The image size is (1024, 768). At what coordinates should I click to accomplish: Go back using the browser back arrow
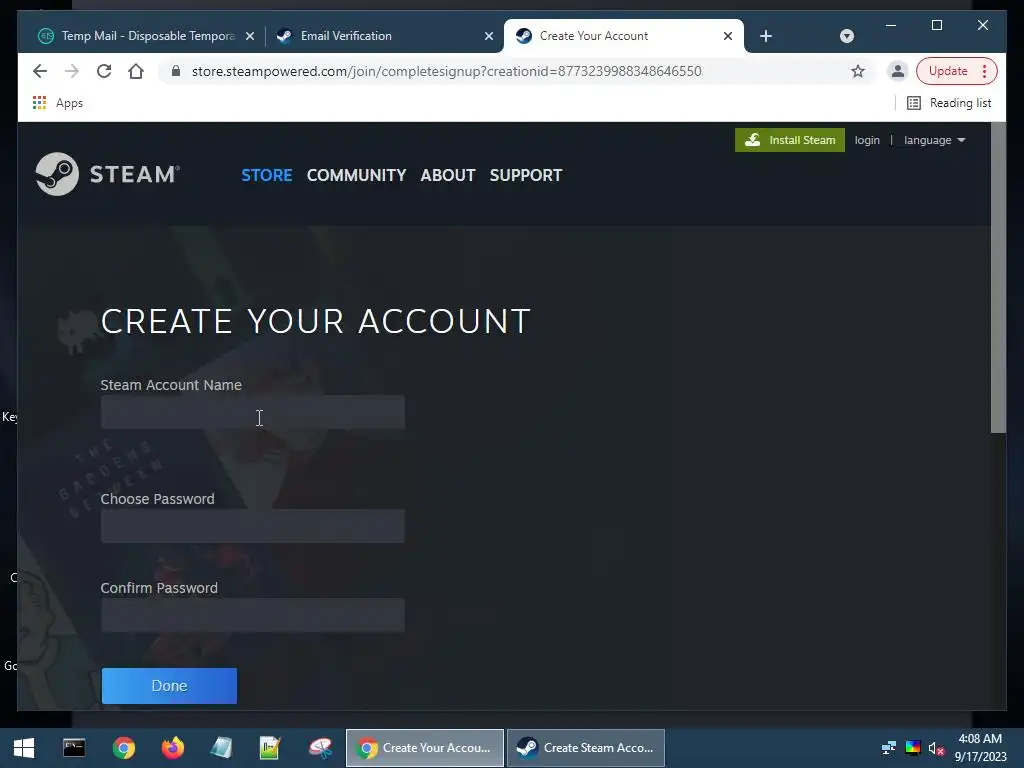pyautogui.click(x=40, y=71)
